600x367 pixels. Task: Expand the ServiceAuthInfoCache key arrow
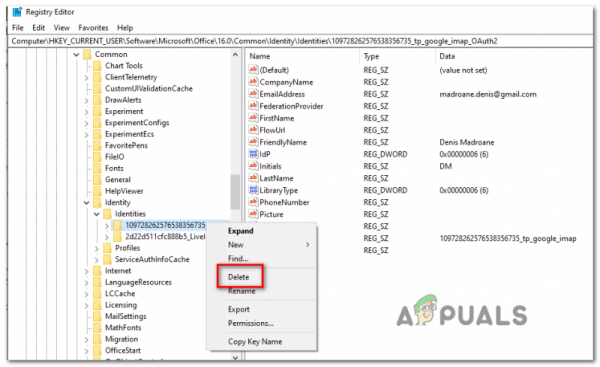point(96,259)
